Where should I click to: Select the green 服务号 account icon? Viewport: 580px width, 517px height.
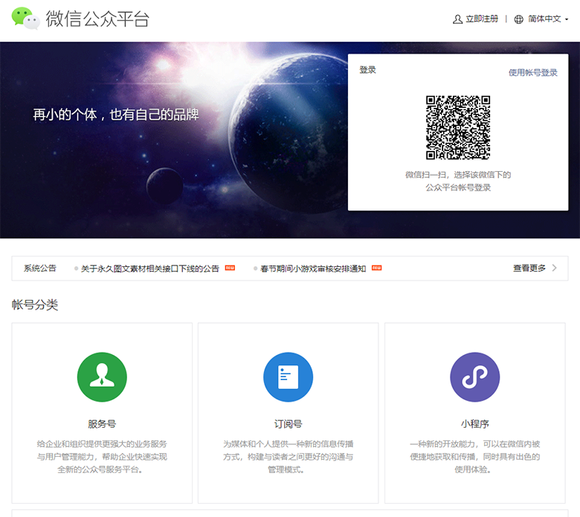(x=102, y=377)
